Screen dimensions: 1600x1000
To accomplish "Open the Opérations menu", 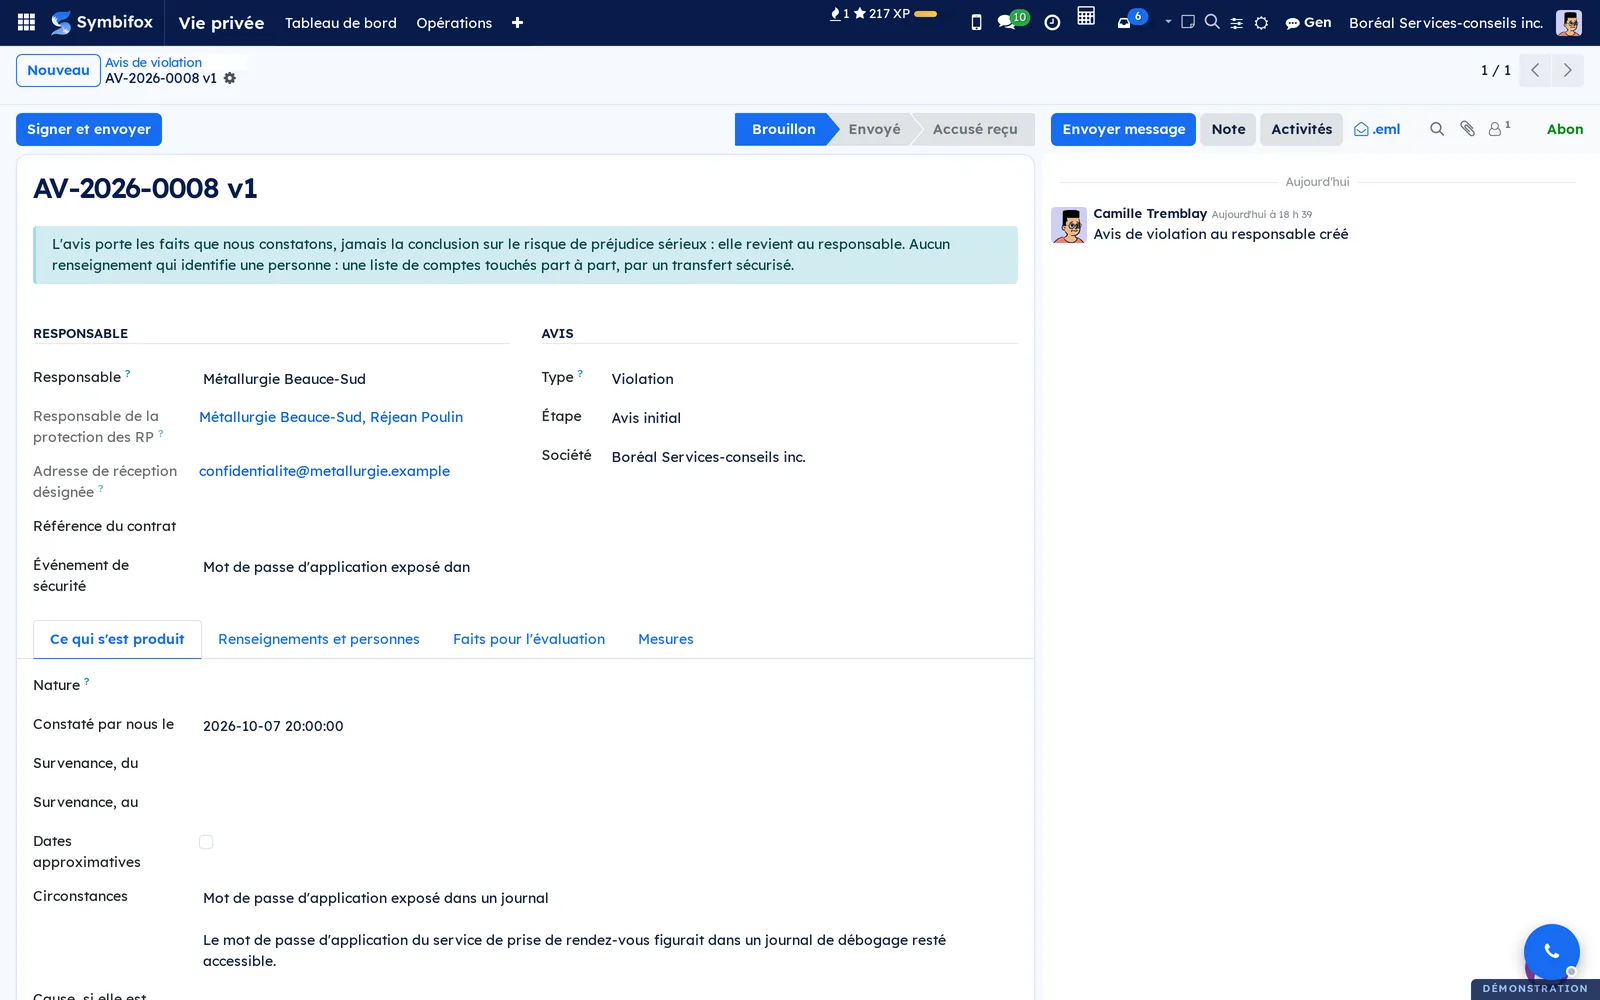I will (x=454, y=23).
